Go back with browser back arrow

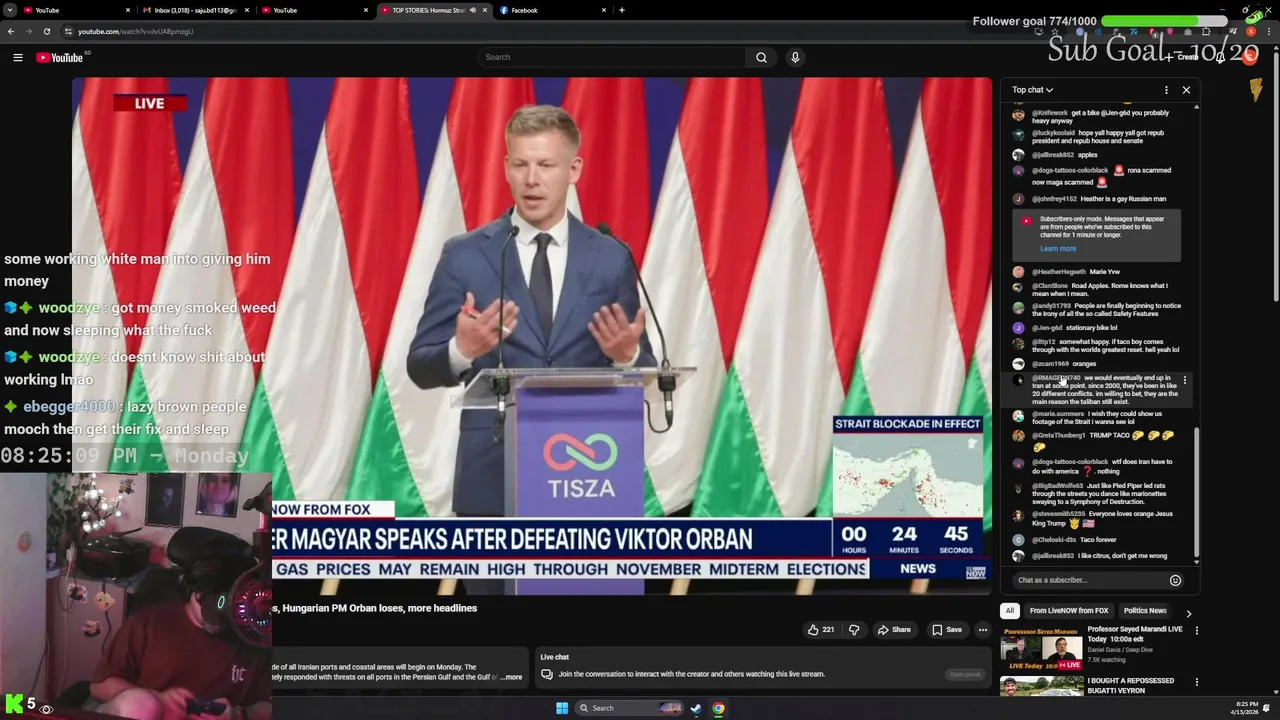click(x=11, y=31)
